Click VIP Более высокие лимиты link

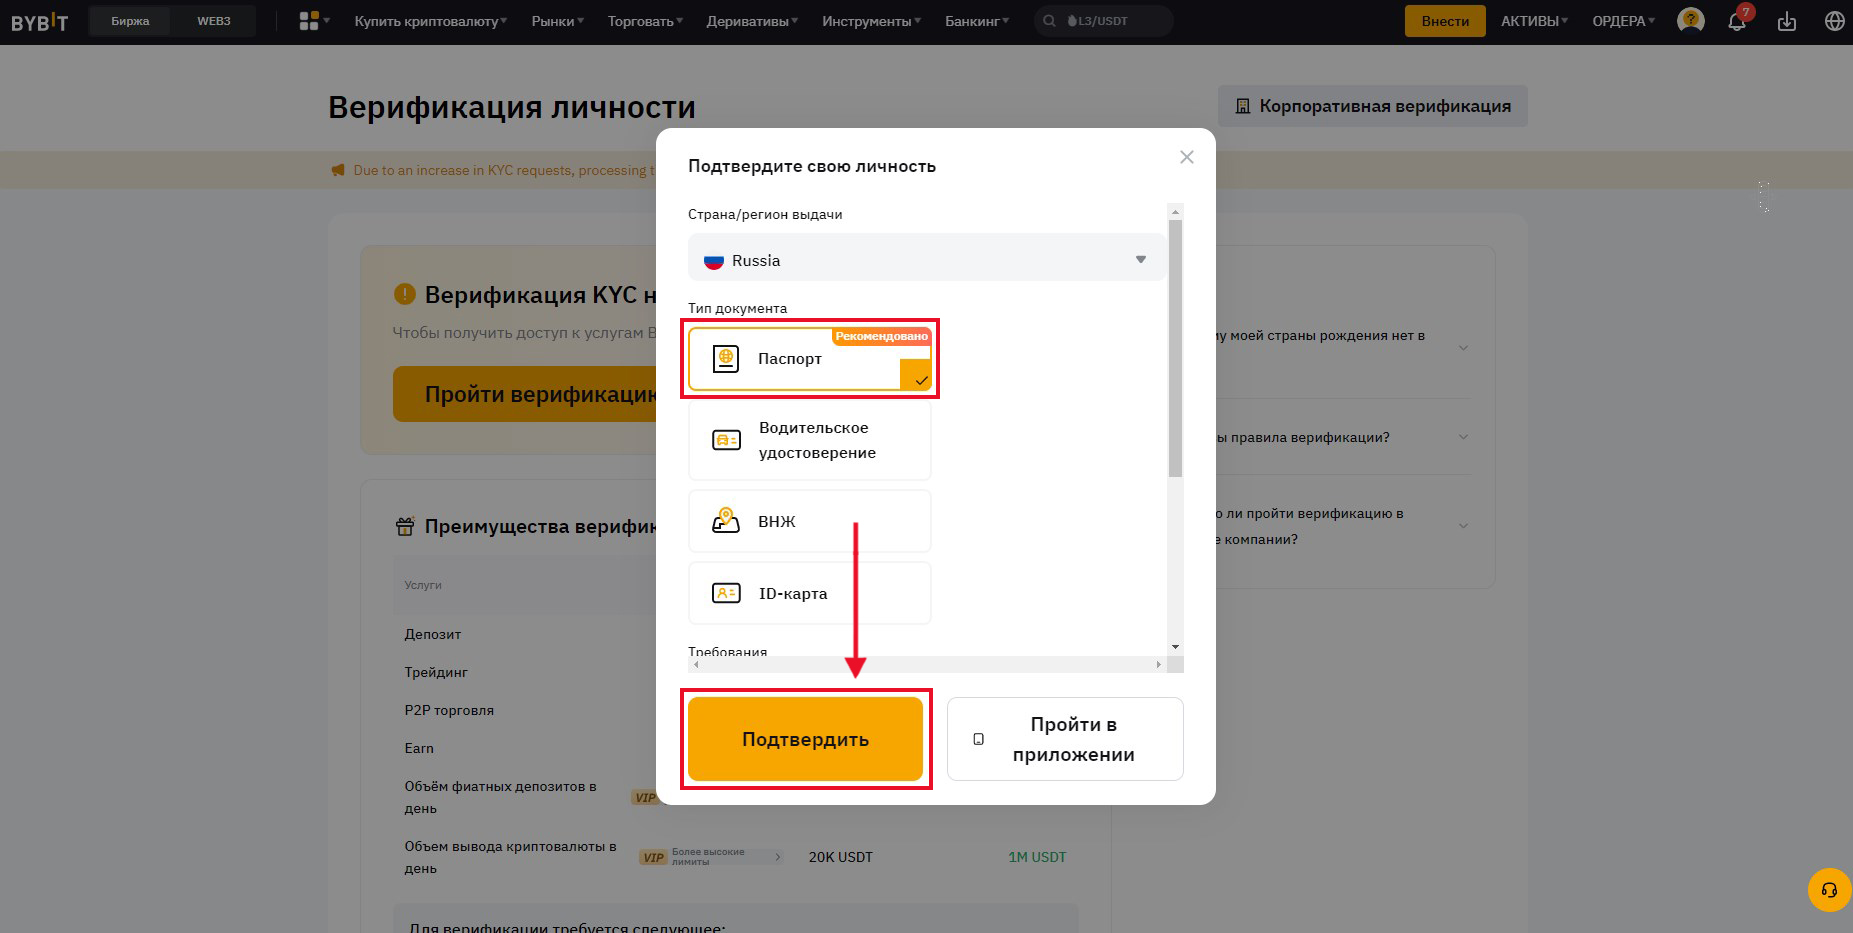(712, 857)
